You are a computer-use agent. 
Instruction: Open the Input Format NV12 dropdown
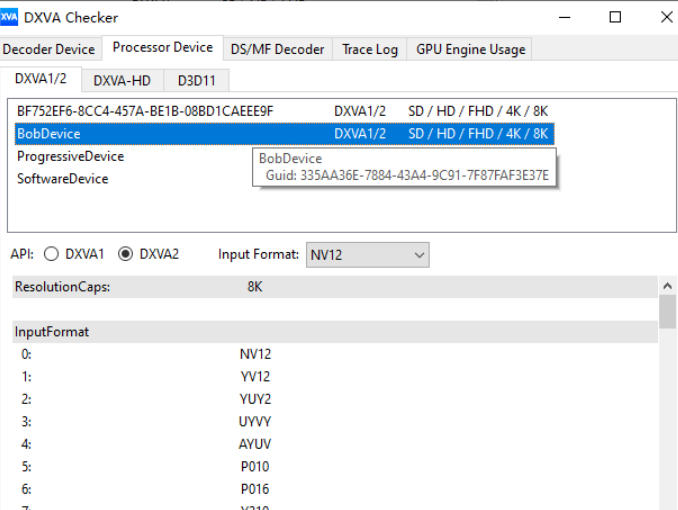tap(367, 255)
